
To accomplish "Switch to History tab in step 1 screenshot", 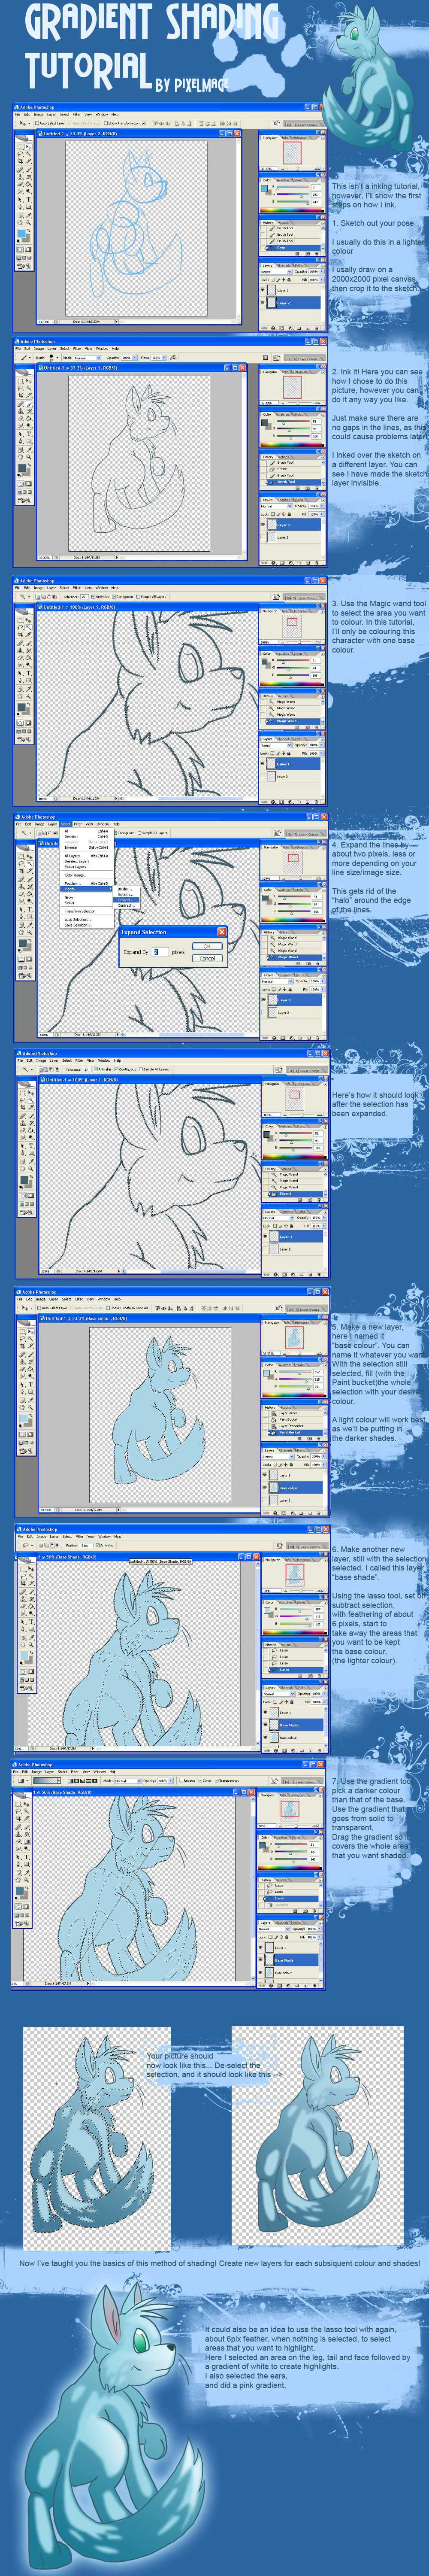I will point(268,222).
